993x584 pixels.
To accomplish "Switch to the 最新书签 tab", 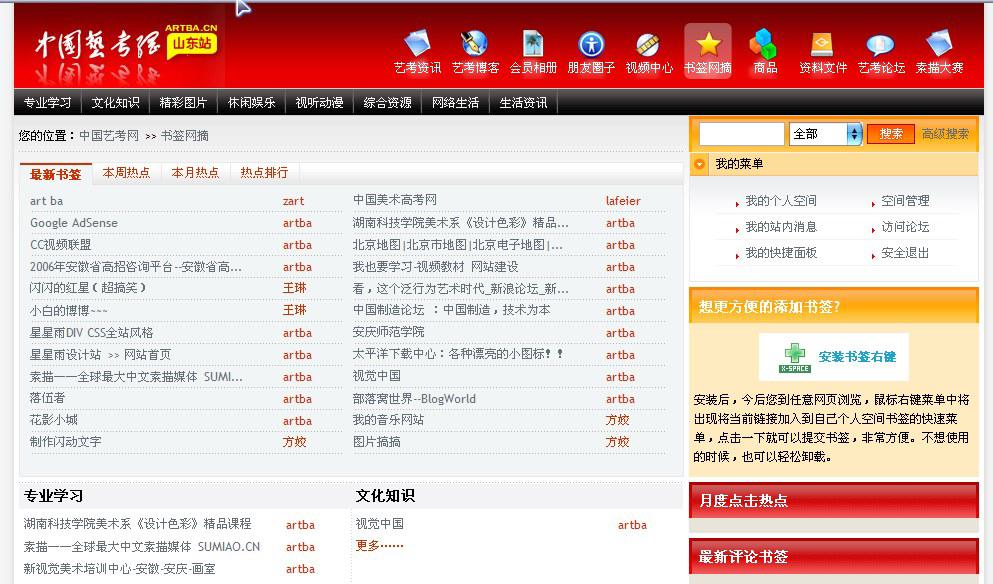I will (x=56, y=174).
